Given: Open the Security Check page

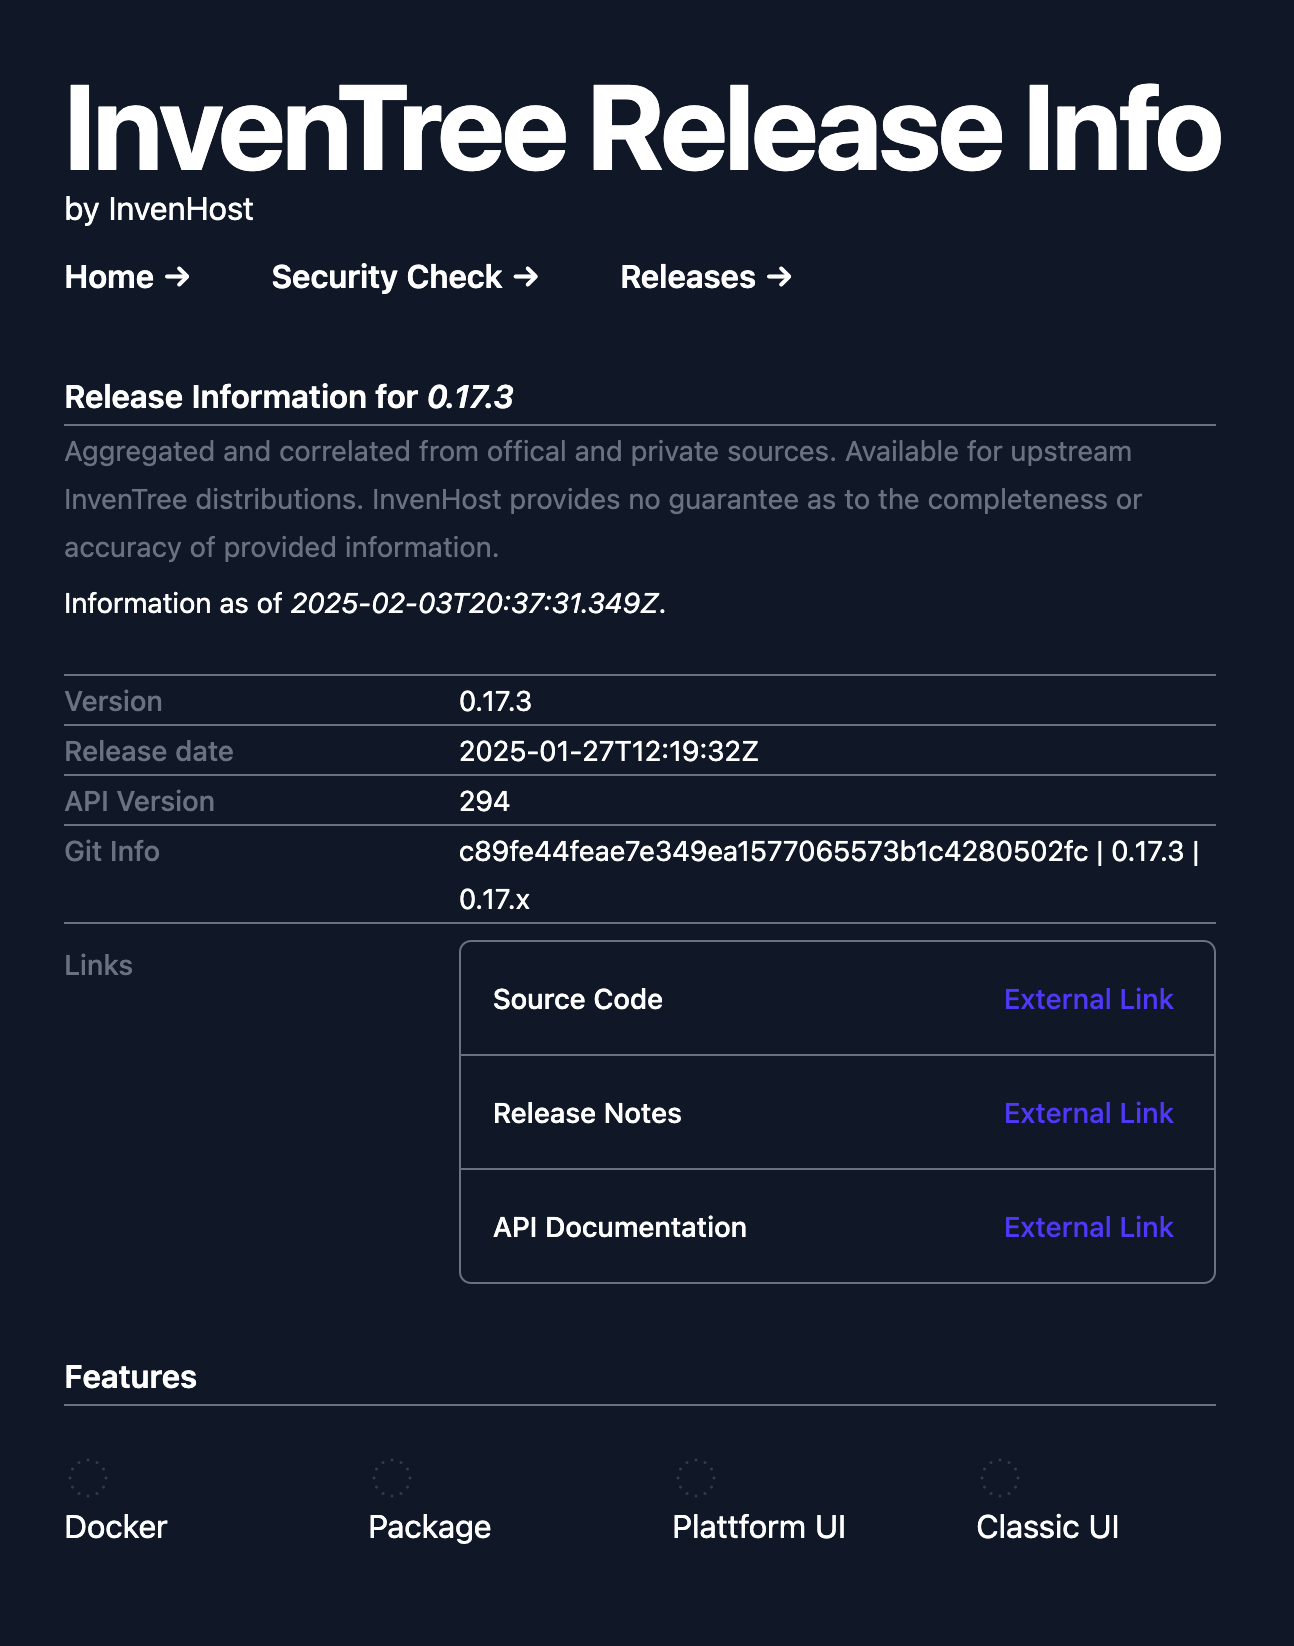Looking at the screenshot, I should (387, 277).
